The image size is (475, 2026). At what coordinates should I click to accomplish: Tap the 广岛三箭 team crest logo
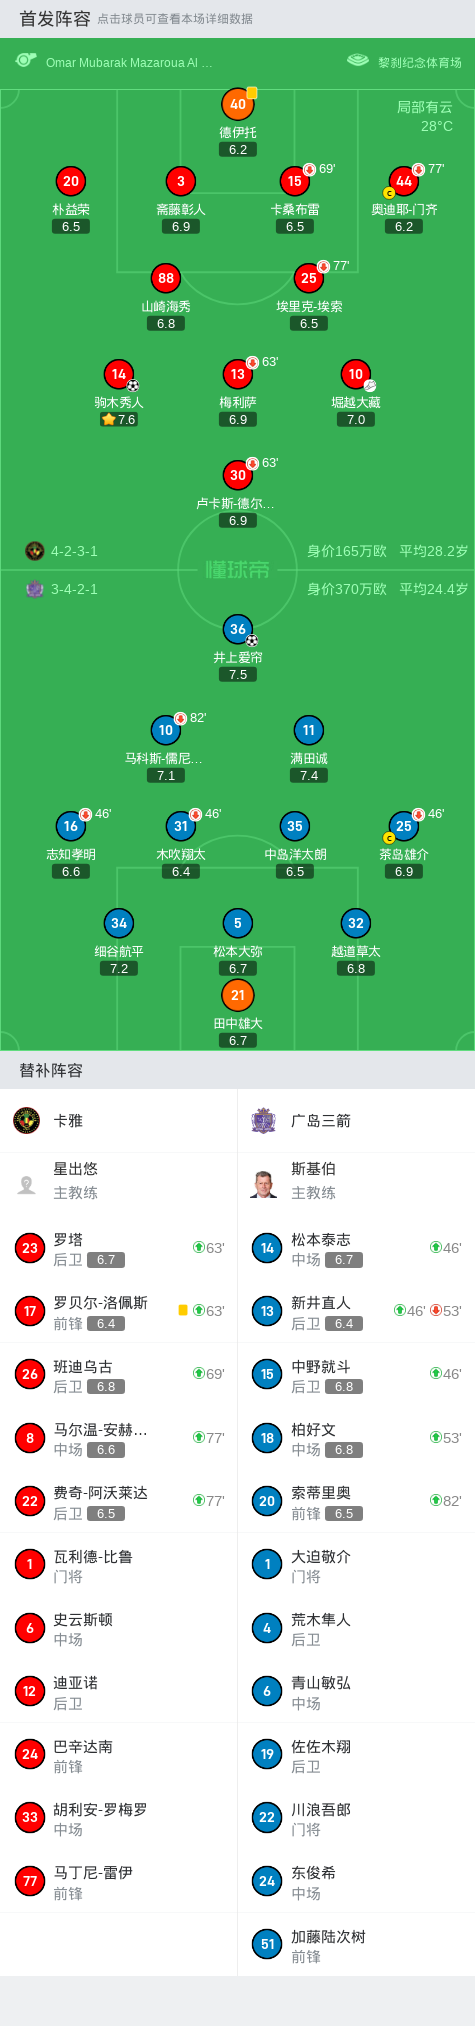(x=263, y=1120)
